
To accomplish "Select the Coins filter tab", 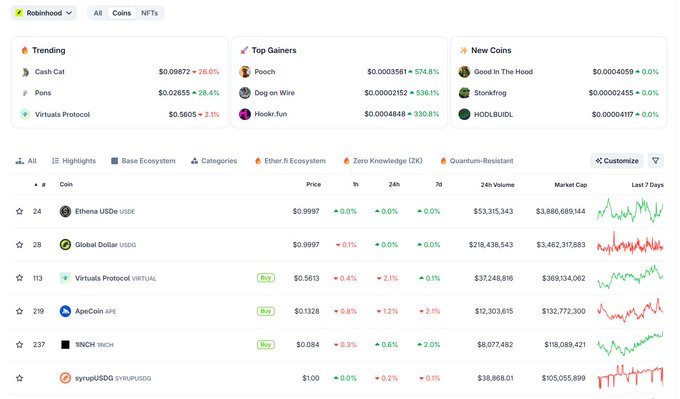I will point(121,13).
